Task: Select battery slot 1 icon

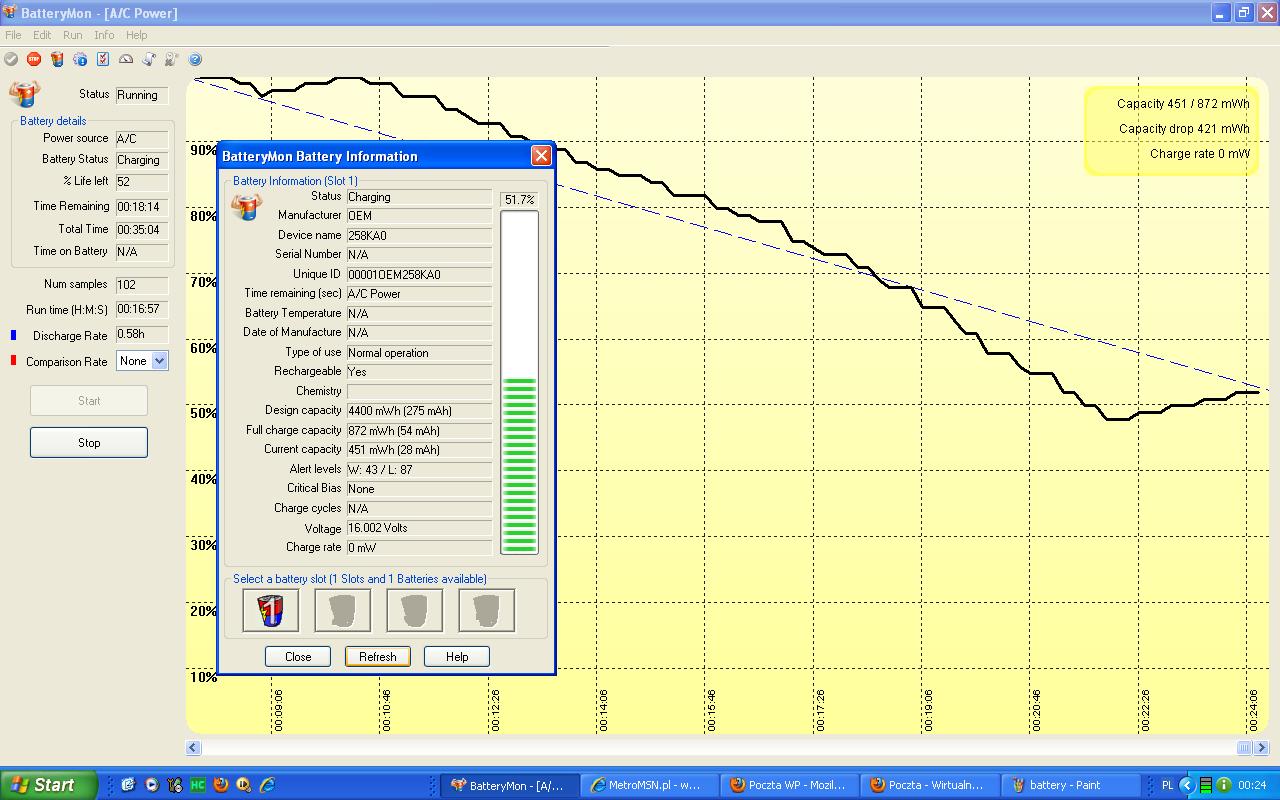Action: coord(271,610)
